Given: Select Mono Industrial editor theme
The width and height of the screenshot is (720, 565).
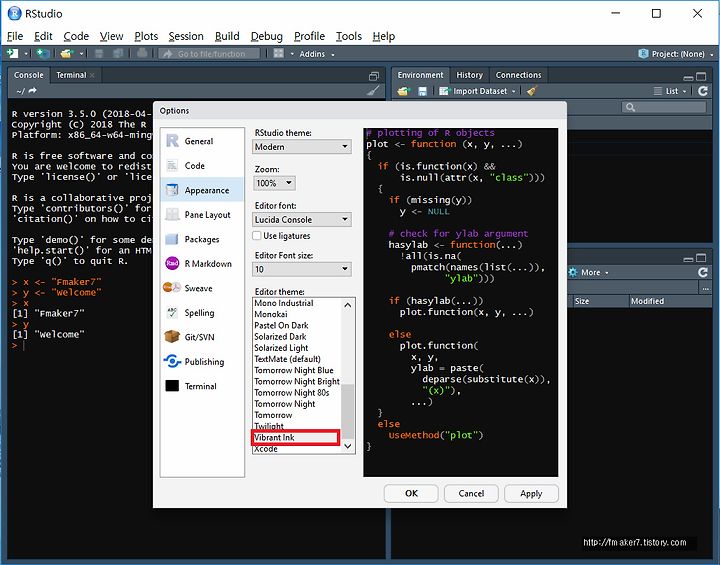Looking at the screenshot, I should 297,303.
